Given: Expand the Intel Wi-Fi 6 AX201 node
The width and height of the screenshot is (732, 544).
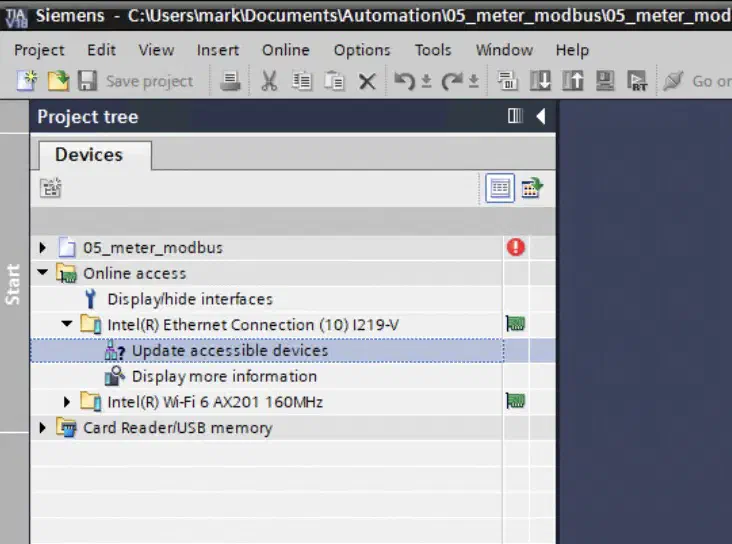Looking at the screenshot, I should 67,402.
